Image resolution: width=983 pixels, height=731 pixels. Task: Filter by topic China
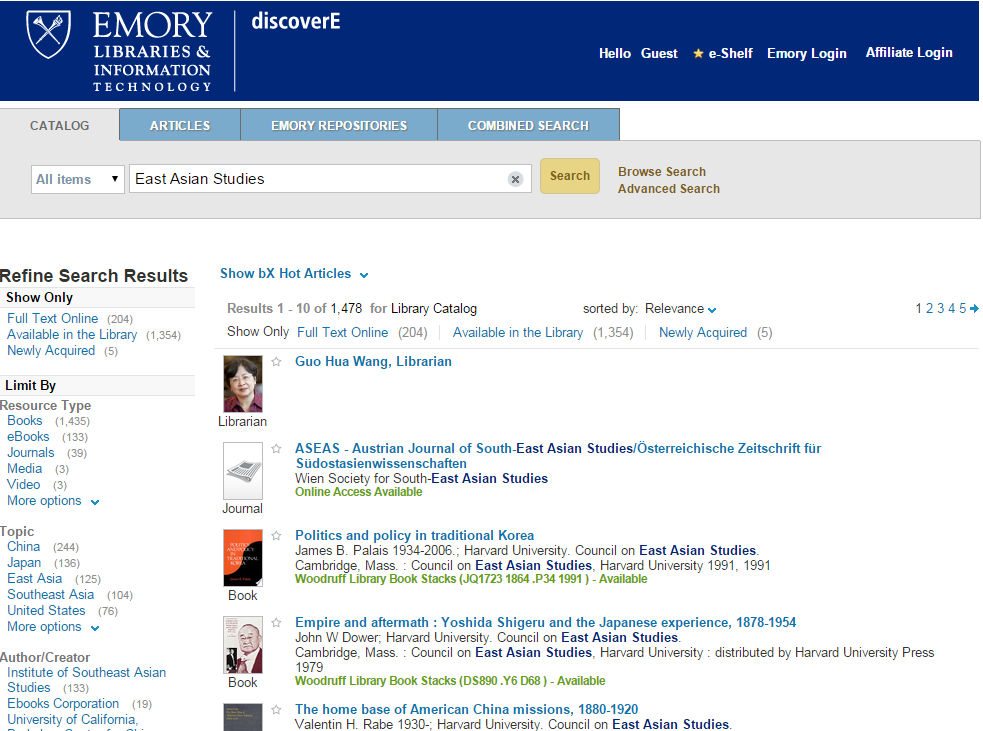point(23,547)
